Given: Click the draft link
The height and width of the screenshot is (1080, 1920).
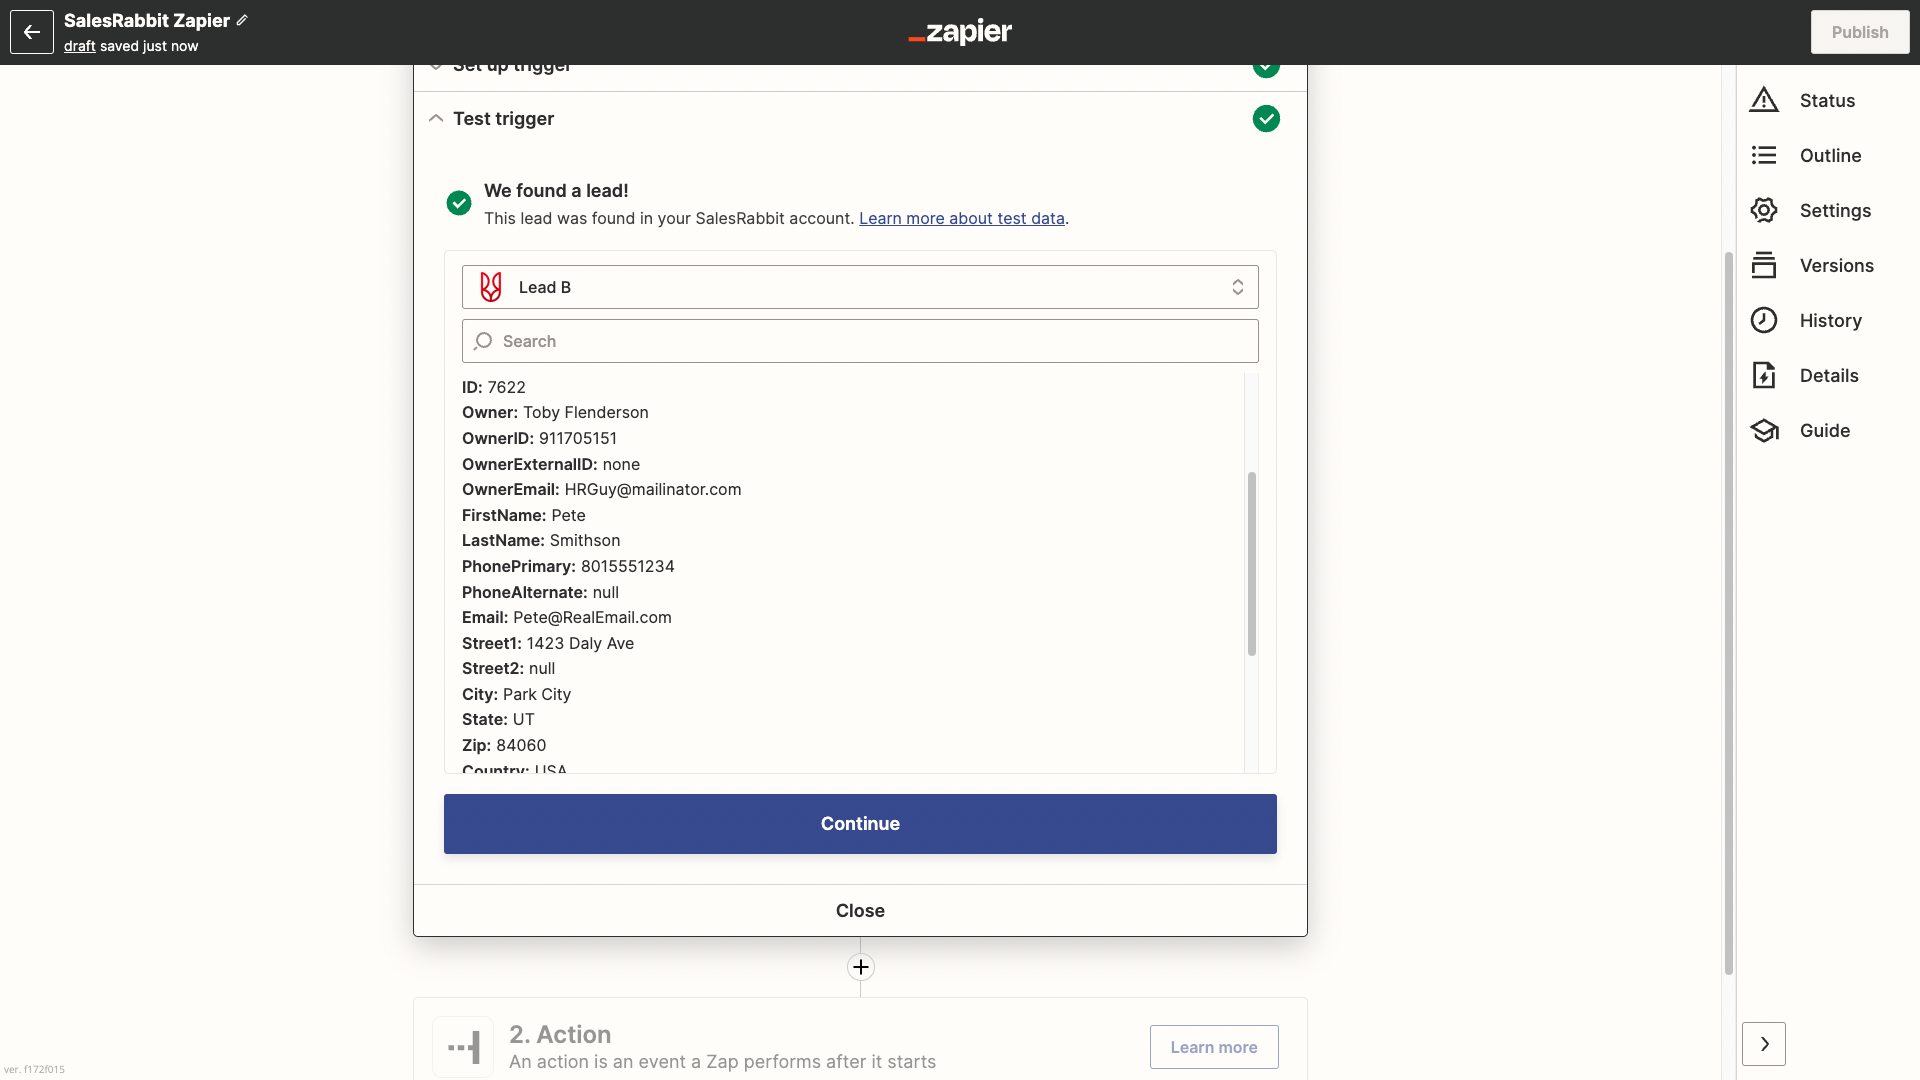Looking at the screenshot, I should pyautogui.click(x=80, y=46).
